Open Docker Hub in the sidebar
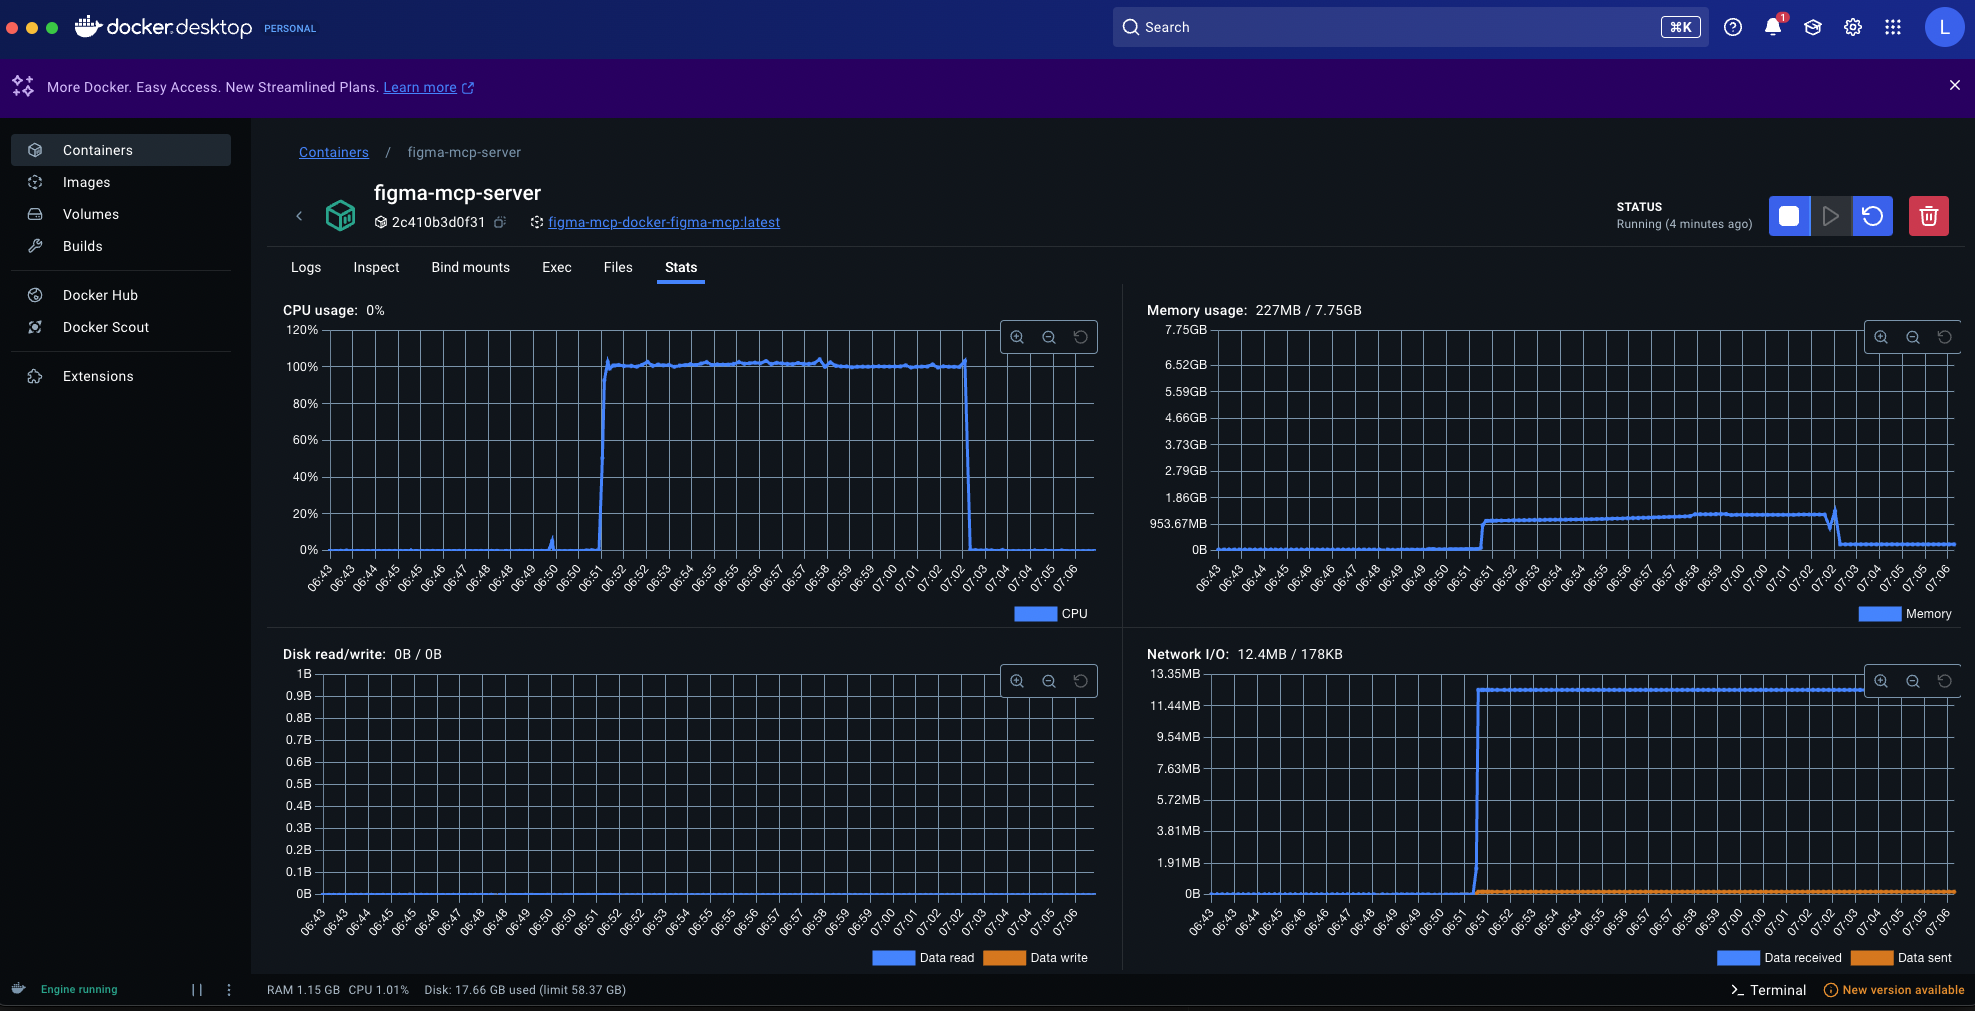The height and width of the screenshot is (1011, 1975). coord(121,295)
